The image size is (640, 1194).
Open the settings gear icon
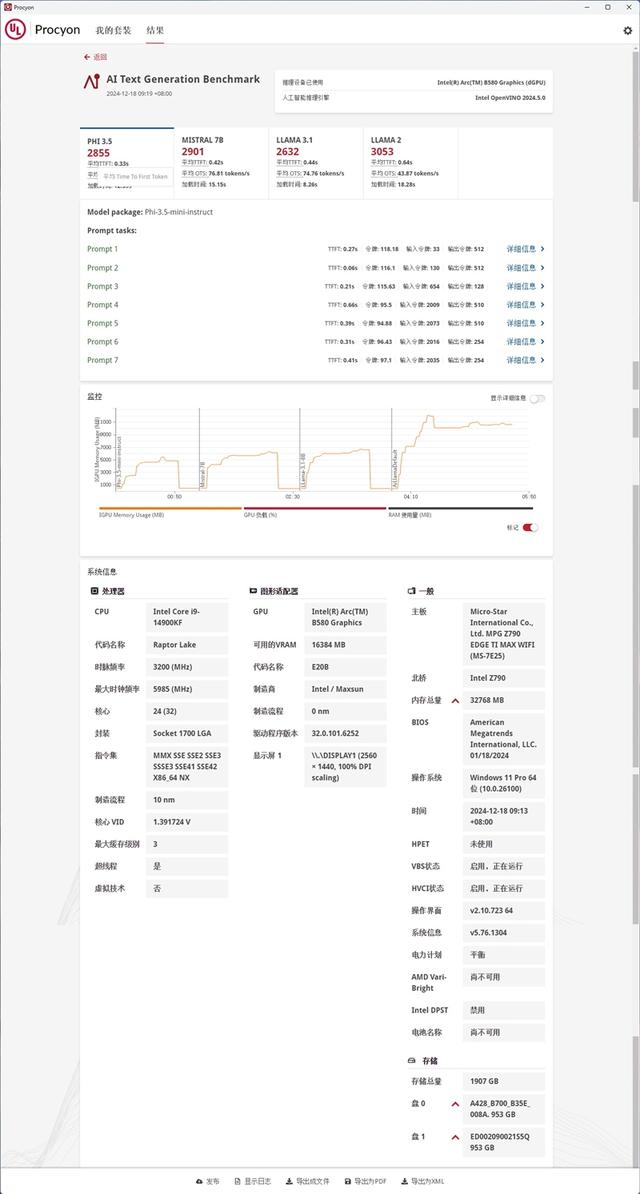coord(628,30)
